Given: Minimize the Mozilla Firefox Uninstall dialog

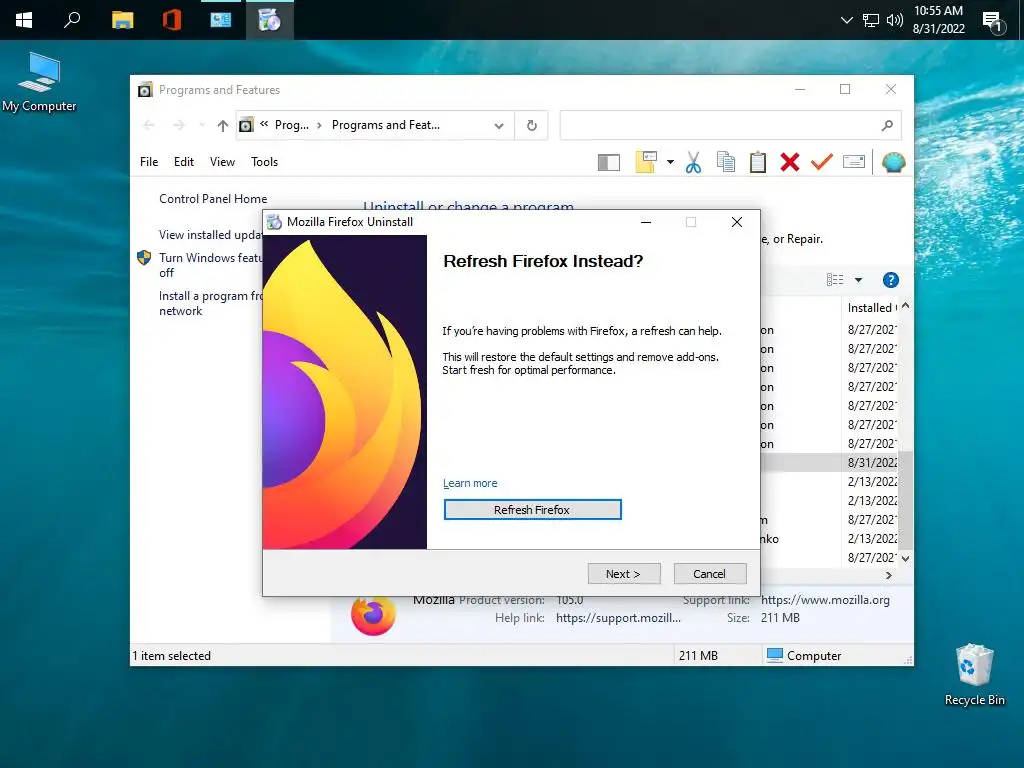Looking at the screenshot, I should [x=646, y=222].
